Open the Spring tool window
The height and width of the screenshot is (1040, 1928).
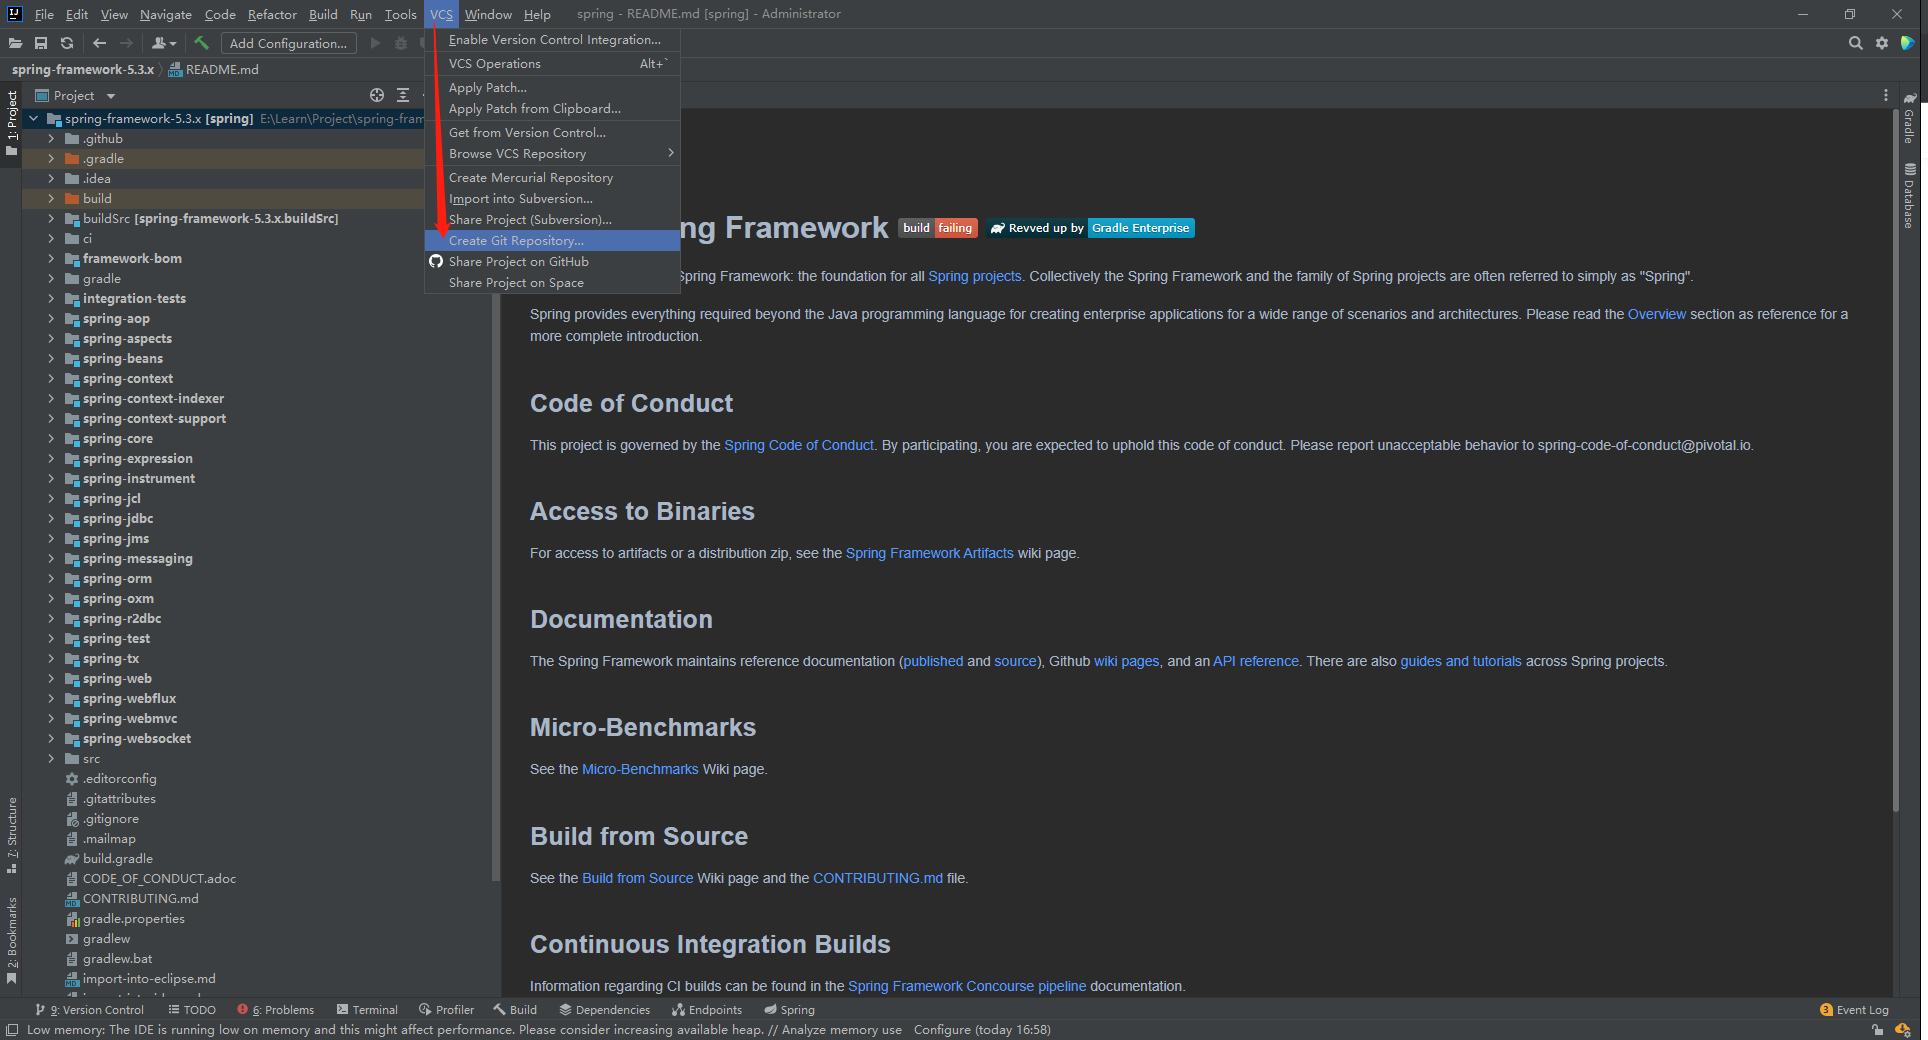tap(790, 1010)
